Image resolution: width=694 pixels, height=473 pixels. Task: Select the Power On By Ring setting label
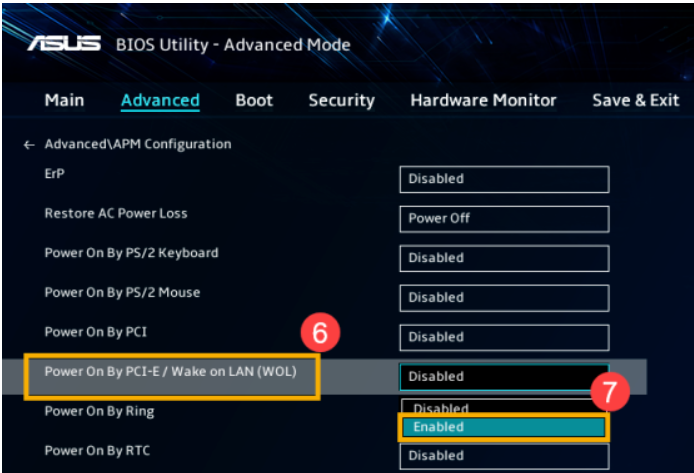tap(99, 411)
